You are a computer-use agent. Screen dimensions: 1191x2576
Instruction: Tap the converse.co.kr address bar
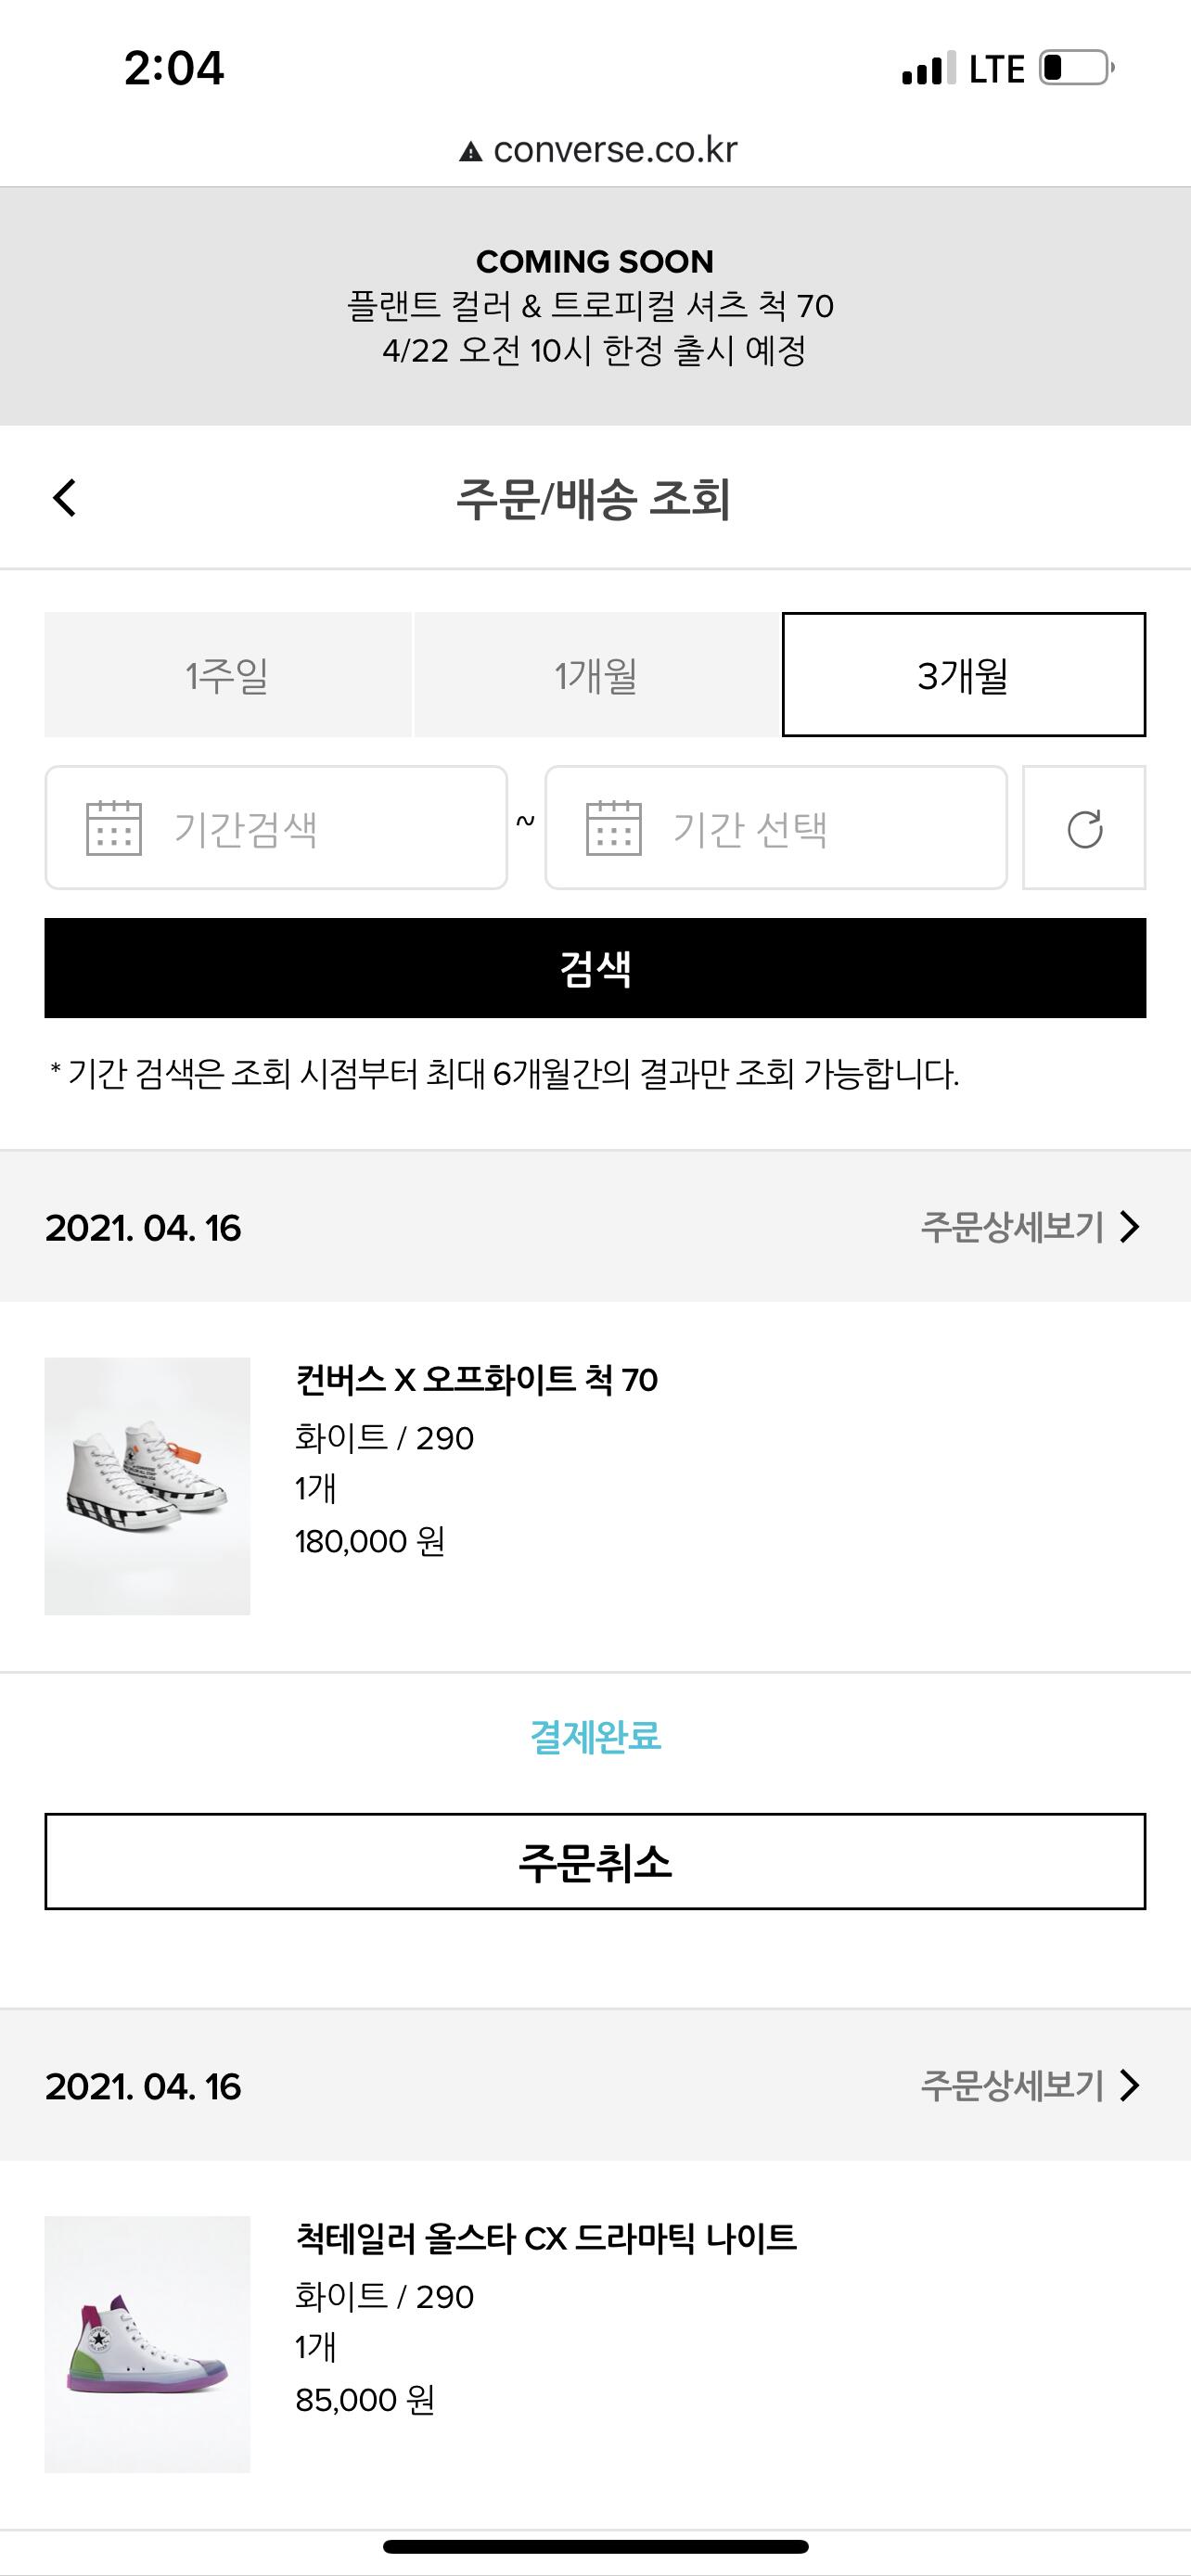click(x=615, y=150)
